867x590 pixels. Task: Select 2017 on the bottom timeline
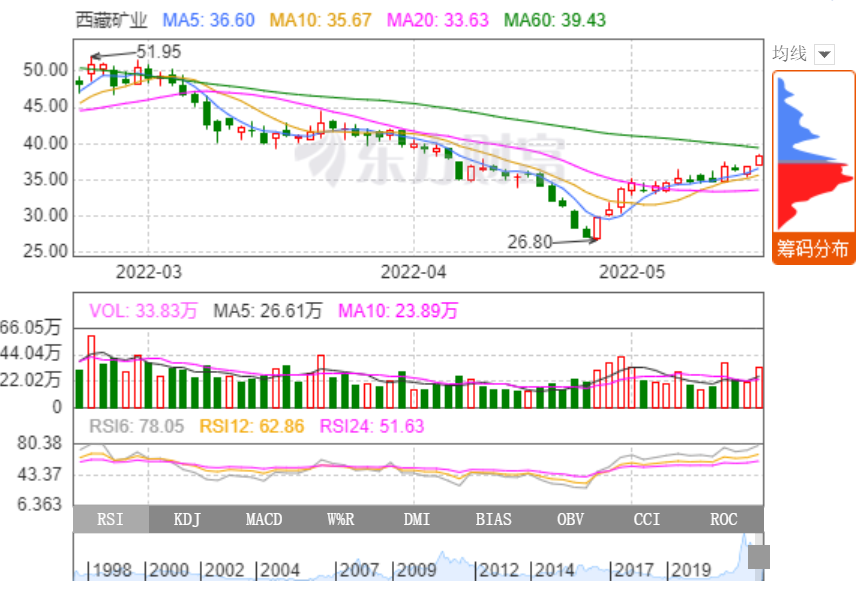(x=633, y=570)
